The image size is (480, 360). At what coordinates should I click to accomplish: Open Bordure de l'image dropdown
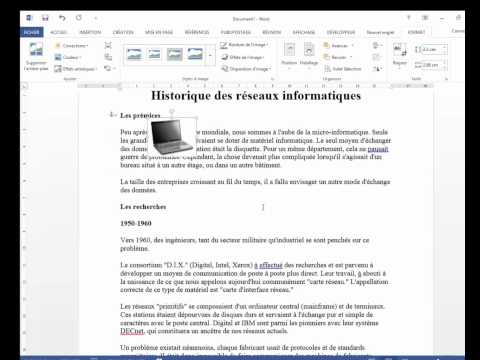(x=244, y=45)
